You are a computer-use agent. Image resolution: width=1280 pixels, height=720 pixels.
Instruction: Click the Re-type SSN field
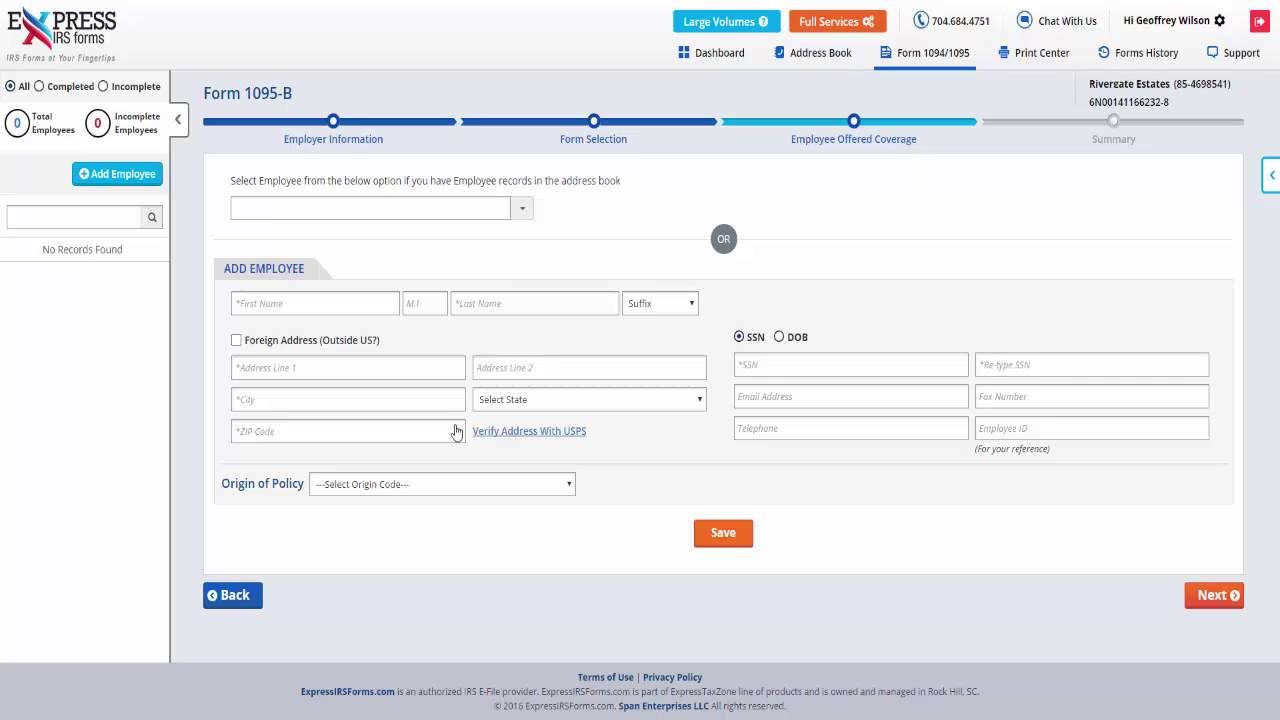click(x=1092, y=364)
